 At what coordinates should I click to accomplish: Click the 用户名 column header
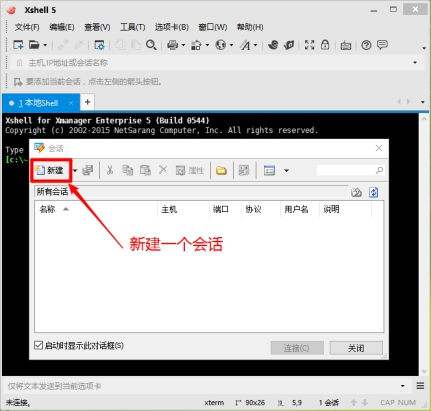coord(300,209)
